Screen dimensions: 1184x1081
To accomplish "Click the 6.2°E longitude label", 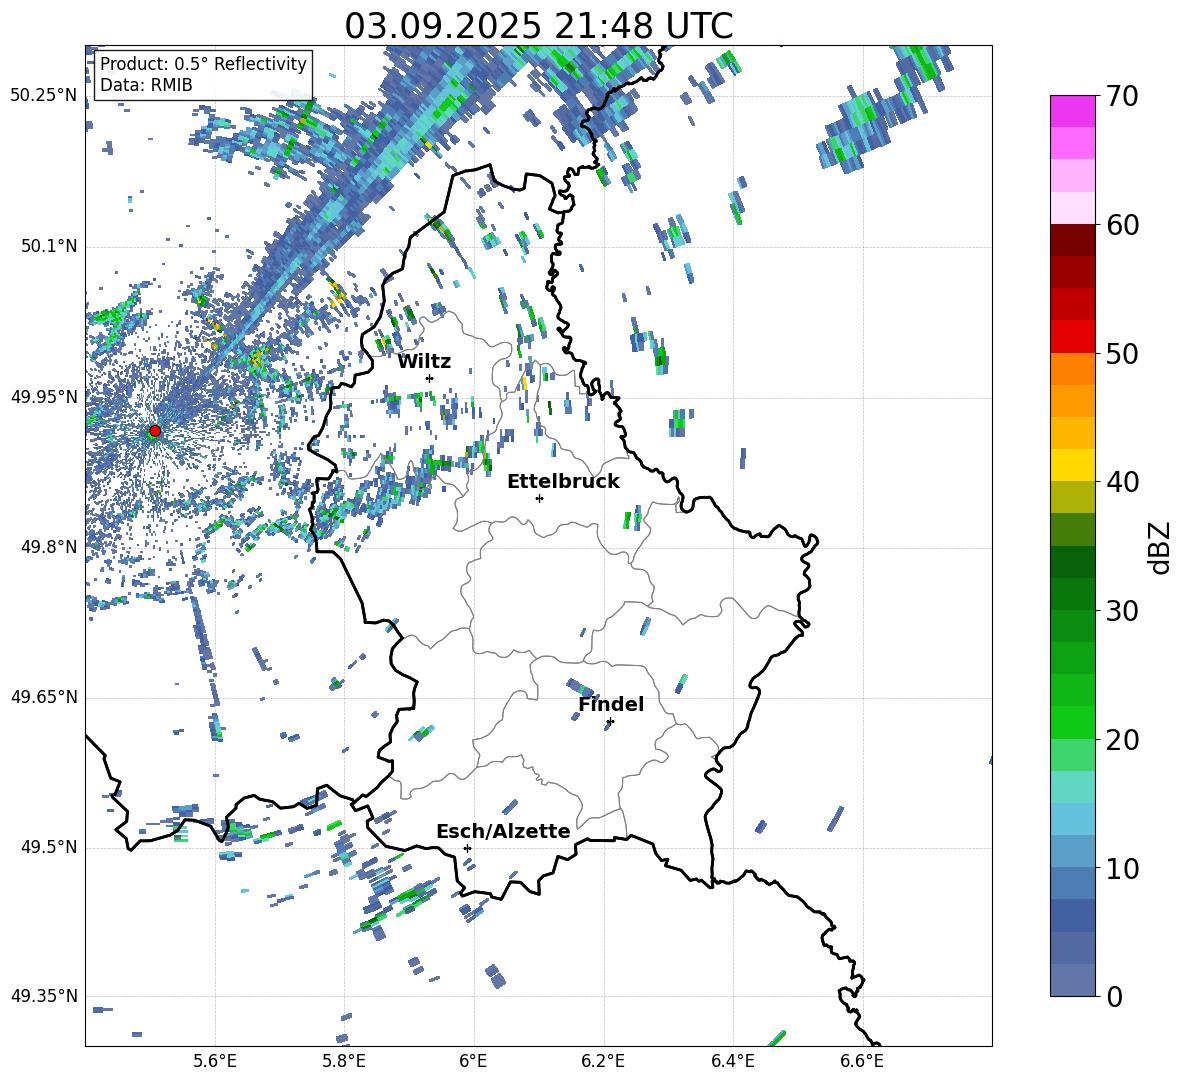I will point(603,1061).
